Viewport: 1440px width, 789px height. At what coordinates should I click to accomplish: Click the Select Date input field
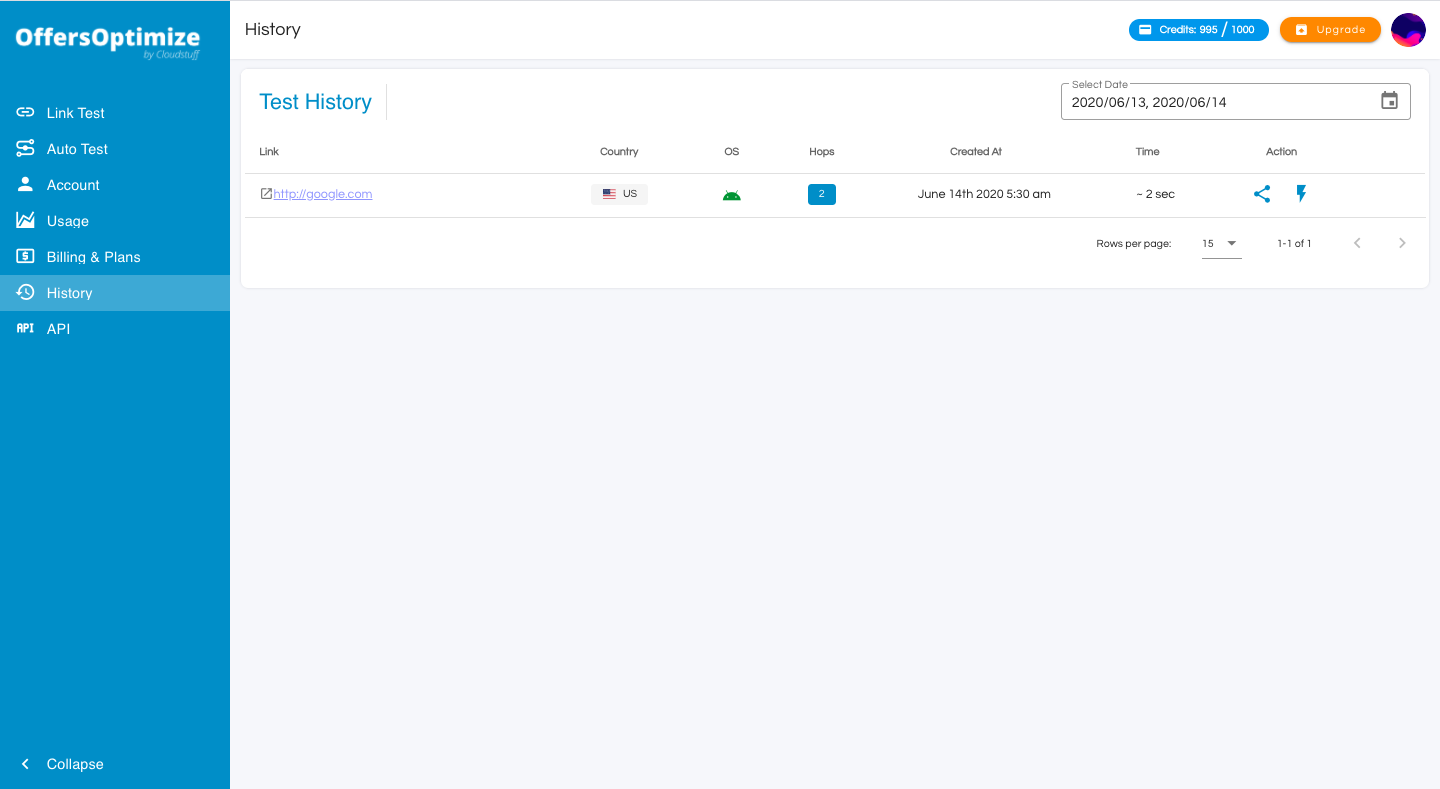[1235, 101]
